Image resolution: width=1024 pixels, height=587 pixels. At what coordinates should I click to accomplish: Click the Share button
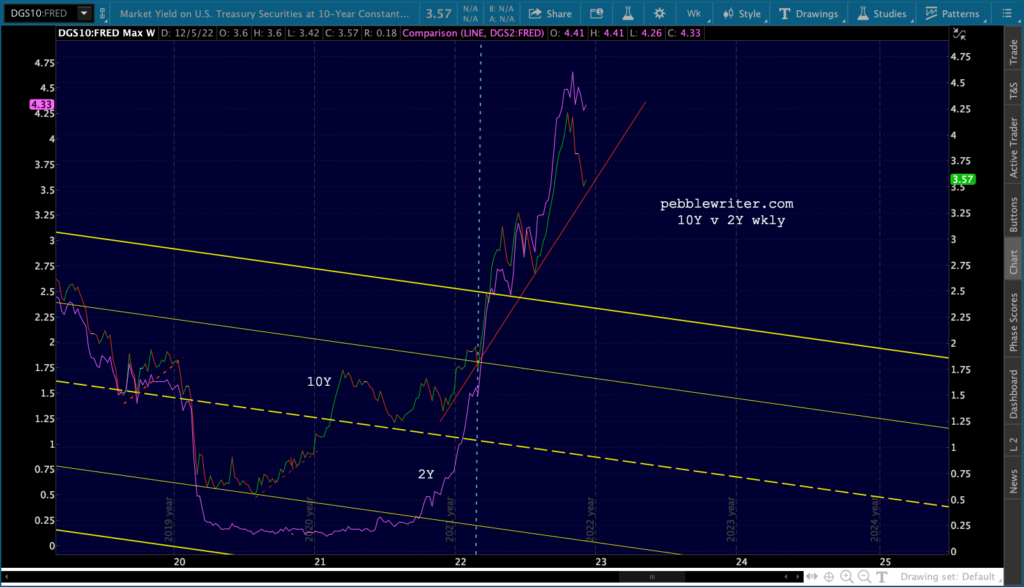[x=550, y=13]
